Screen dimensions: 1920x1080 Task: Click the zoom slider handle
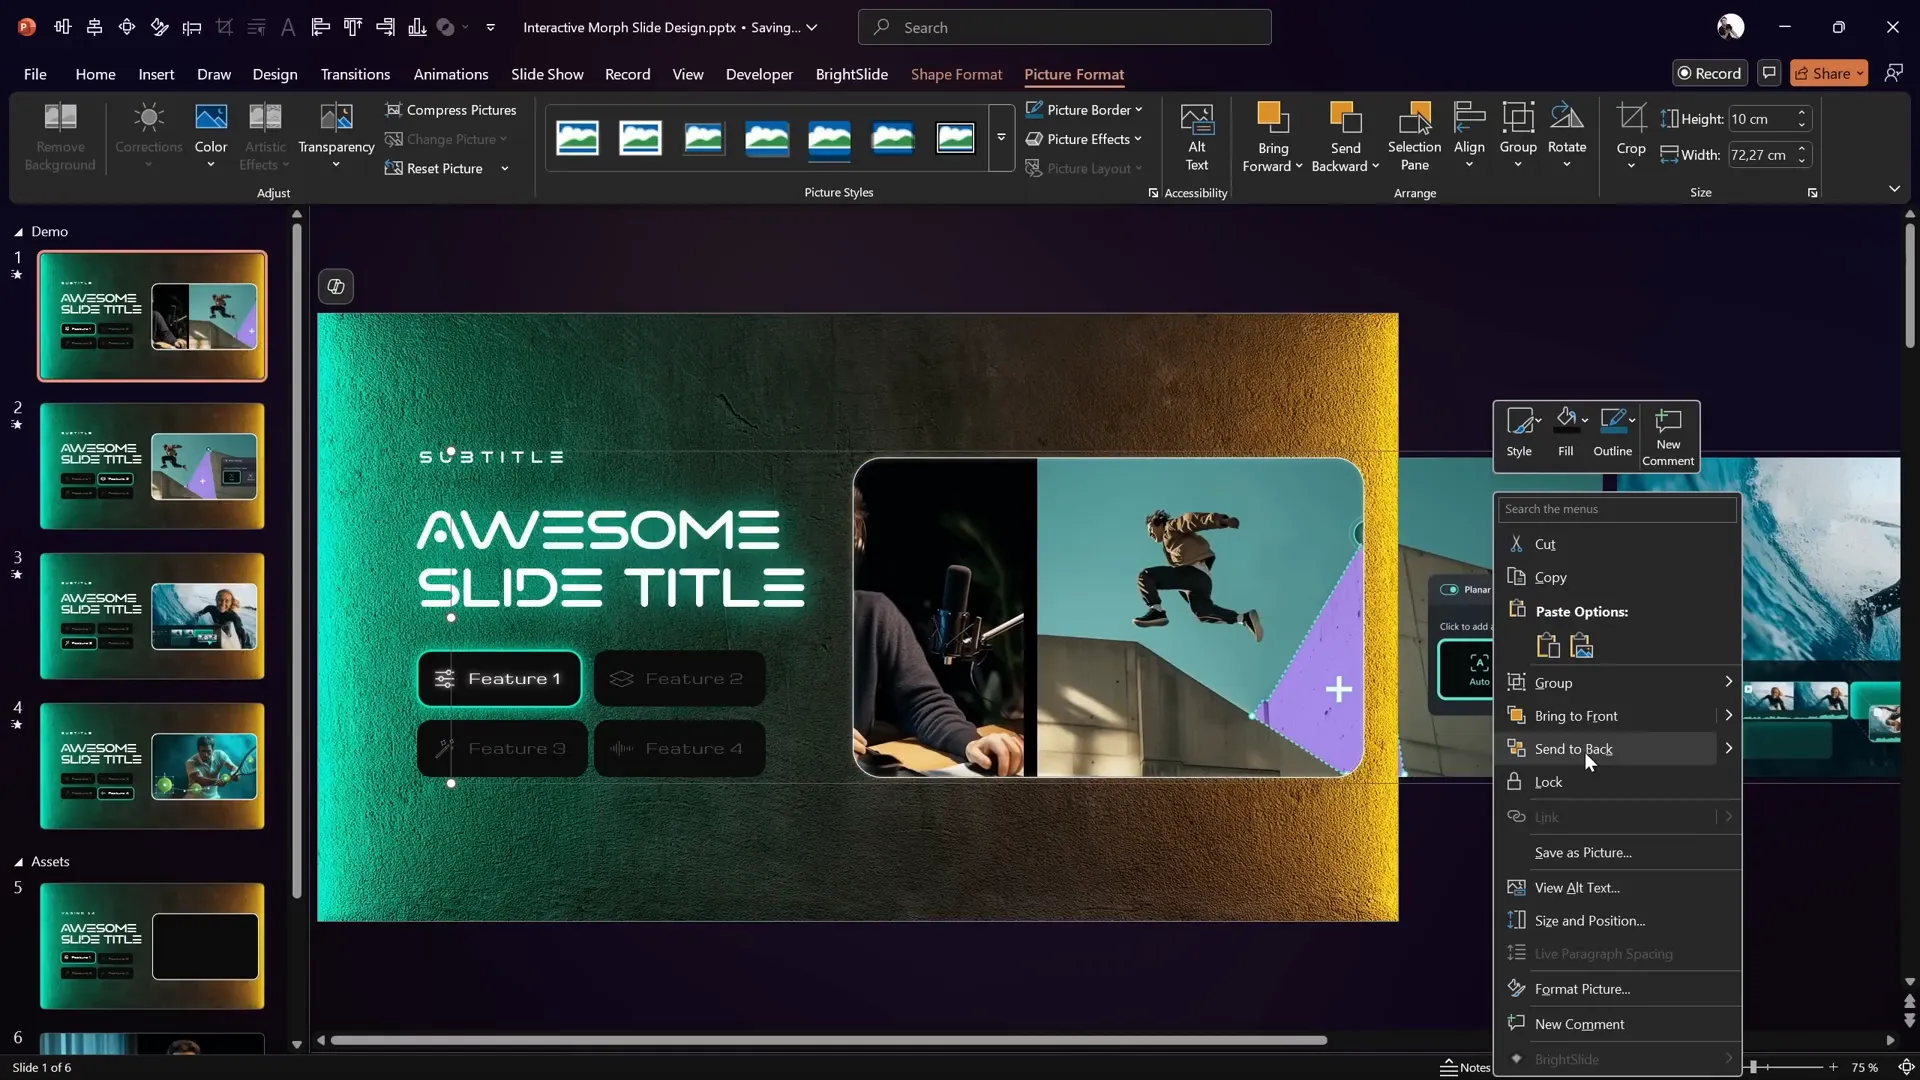1753,1067
